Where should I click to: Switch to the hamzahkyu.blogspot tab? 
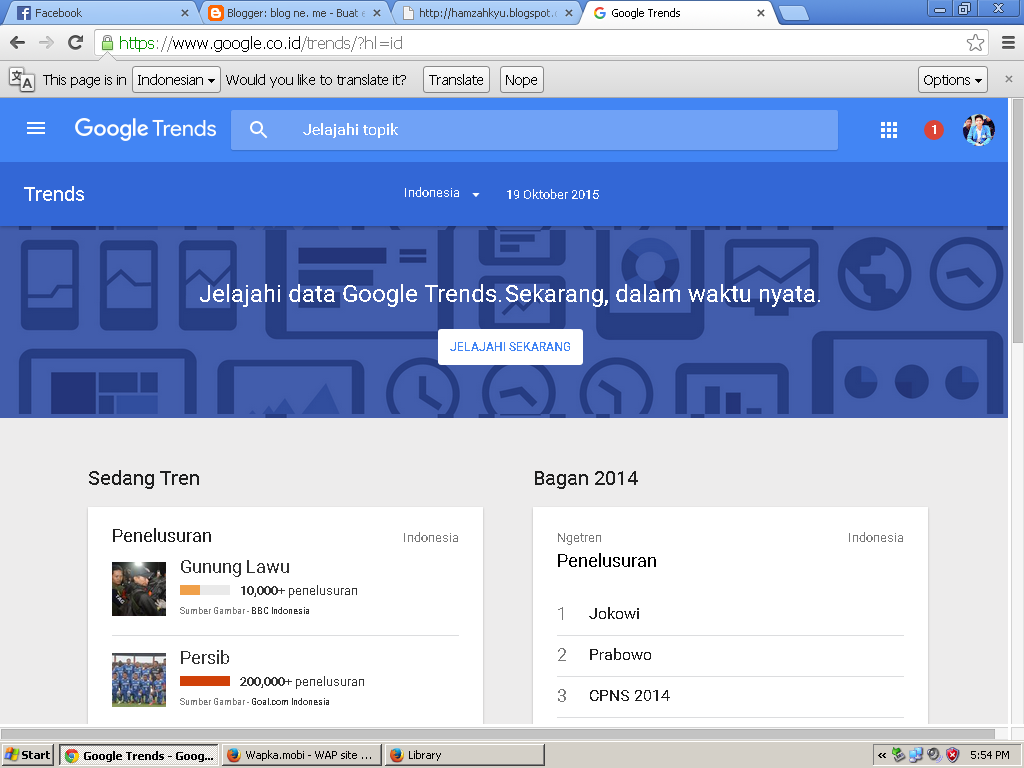click(x=487, y=13)
